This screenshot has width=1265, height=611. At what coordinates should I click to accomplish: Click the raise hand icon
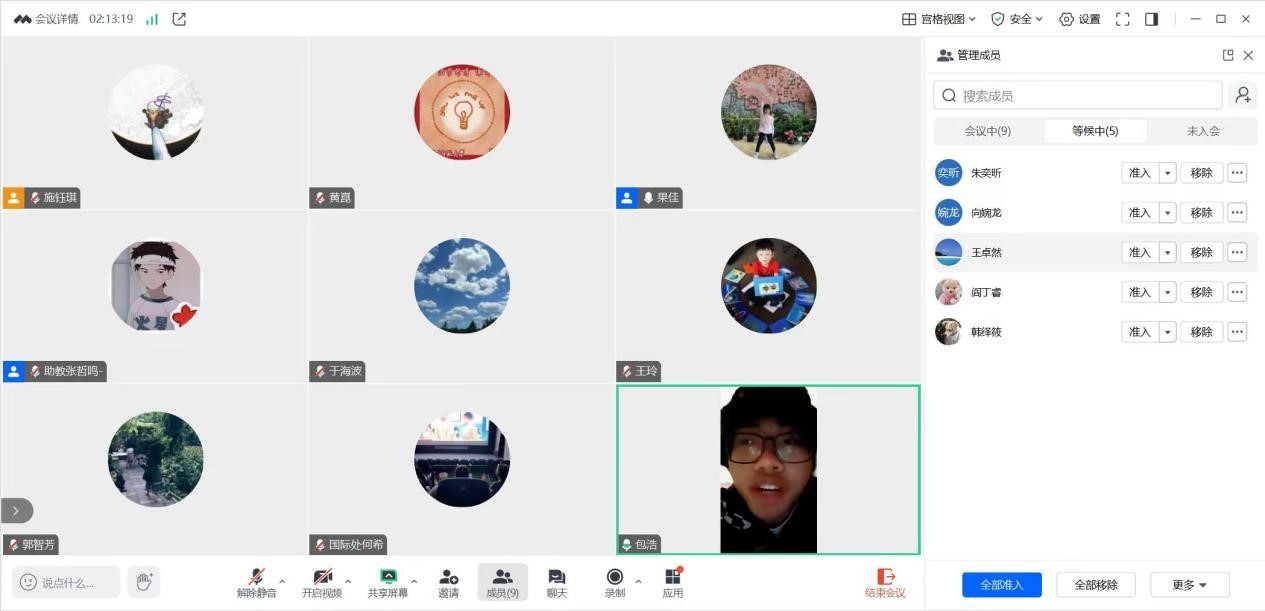144,582
